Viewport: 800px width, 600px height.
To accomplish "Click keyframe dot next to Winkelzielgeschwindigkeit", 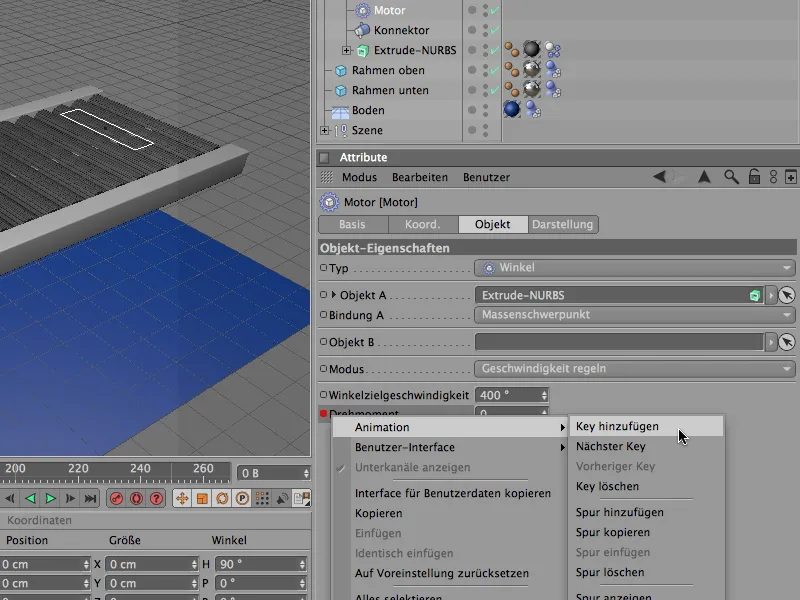I will click(x=323, y=395).
